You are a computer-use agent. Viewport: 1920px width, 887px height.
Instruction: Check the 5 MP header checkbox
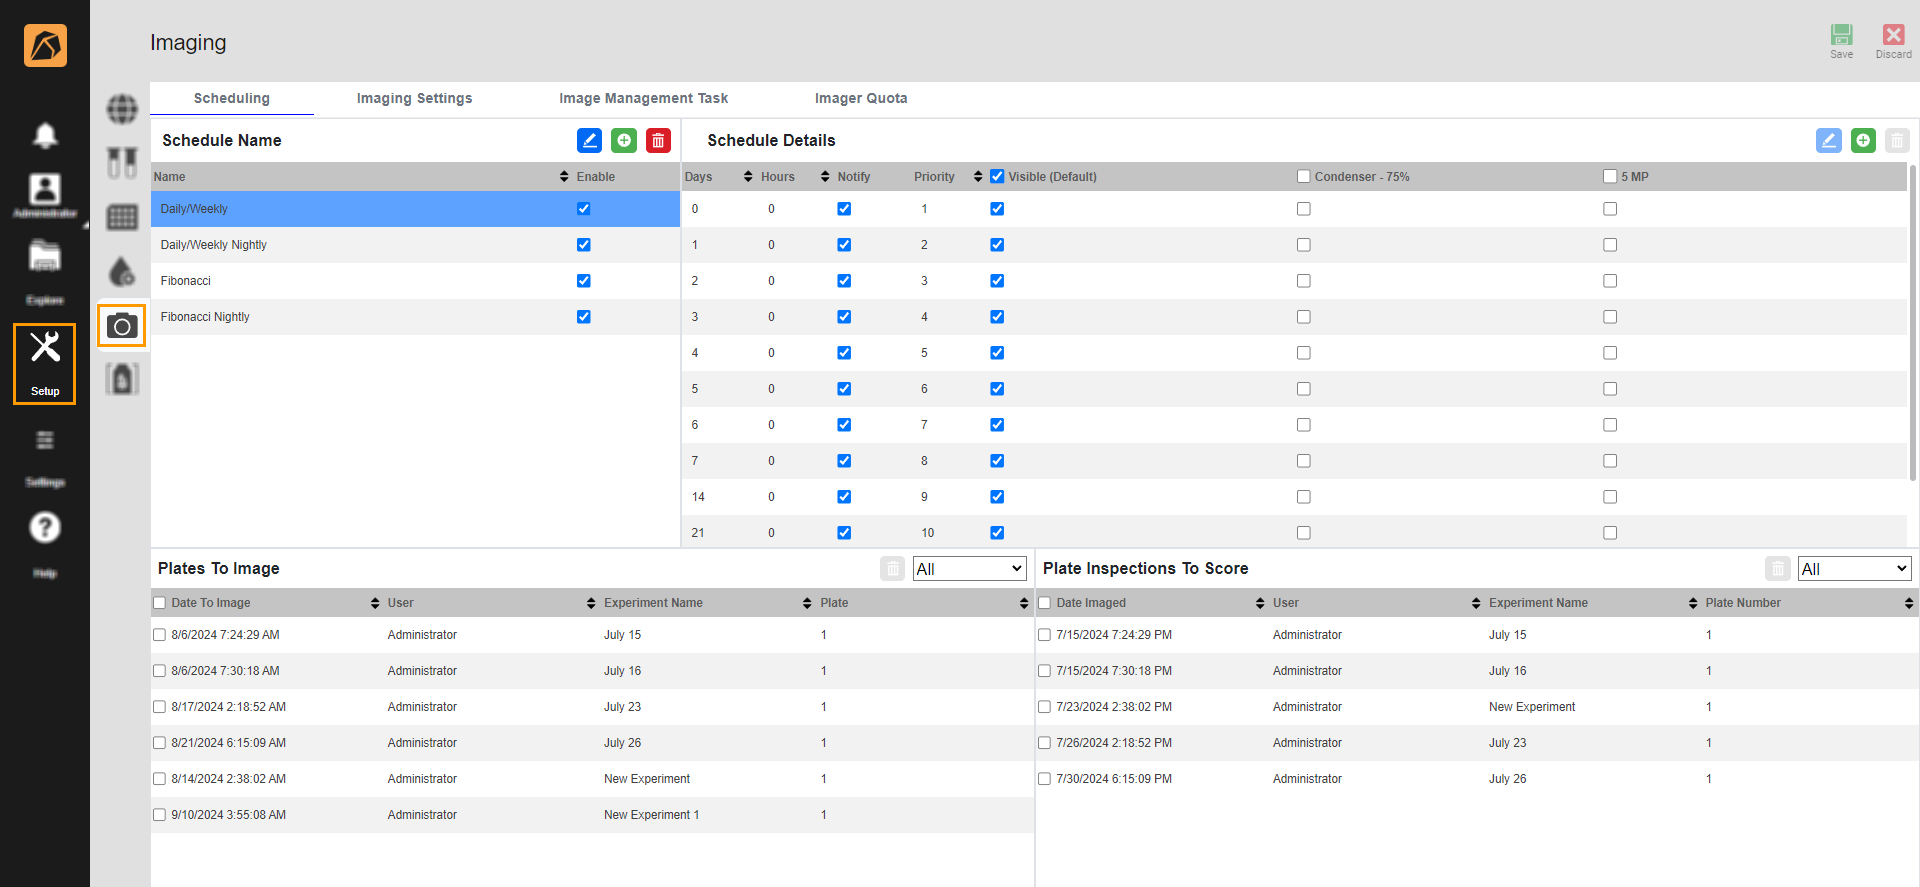(x=1610, y=177)
